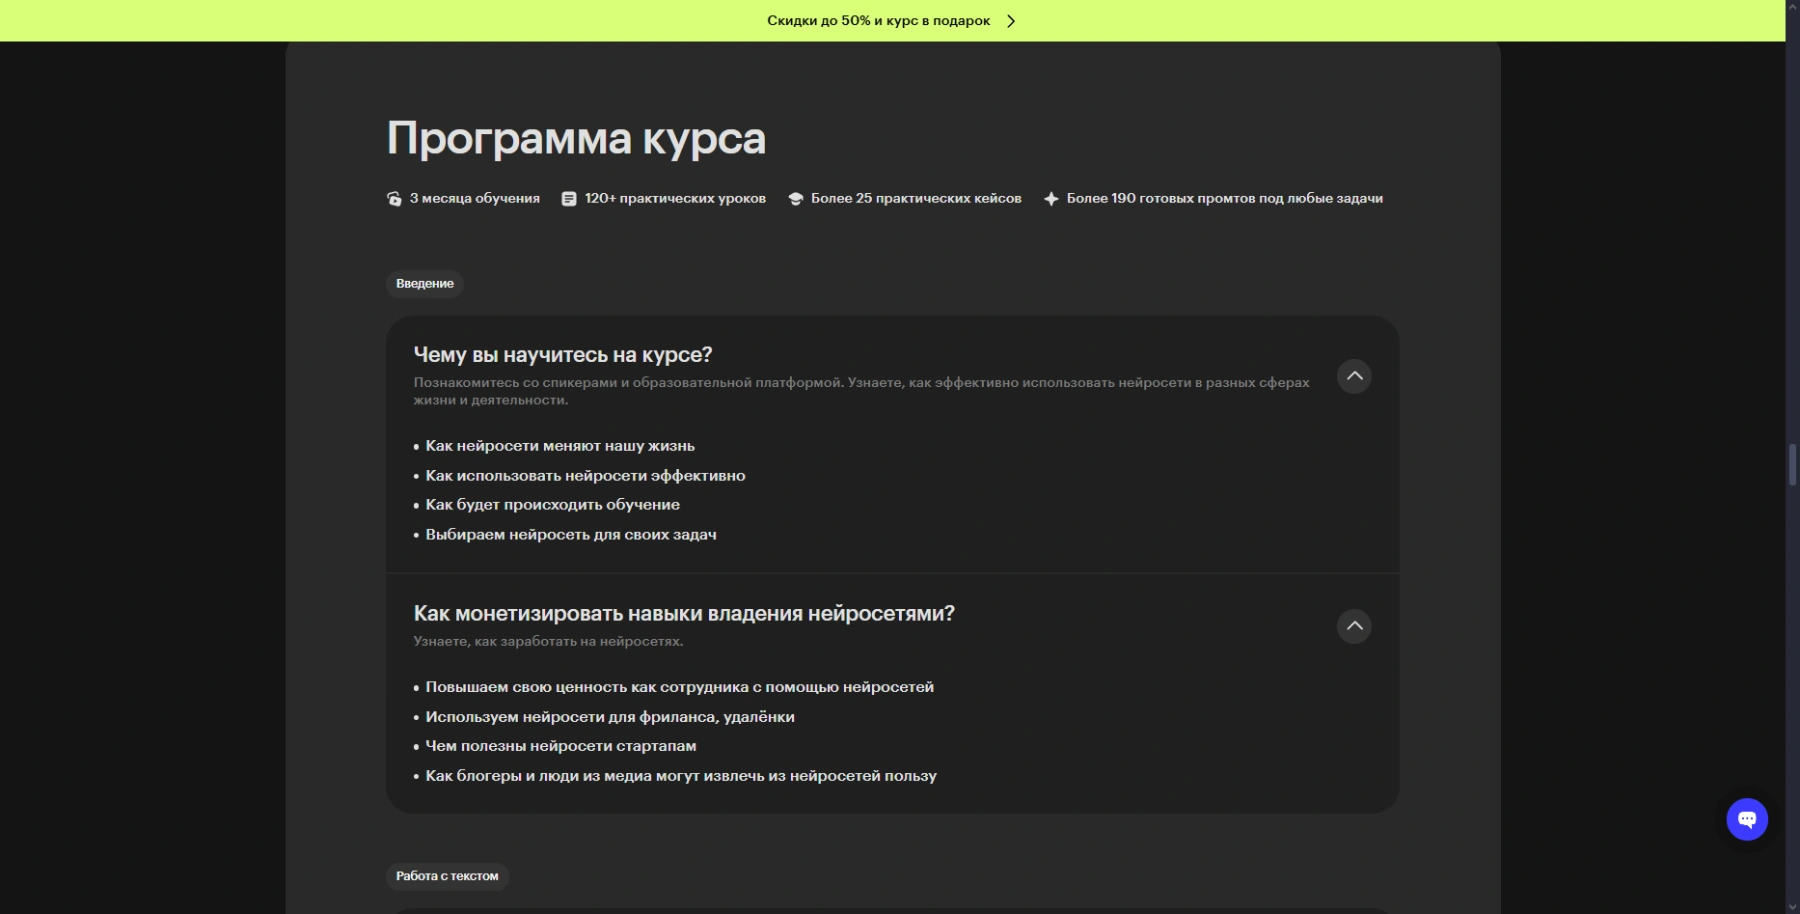Viewport: 1800px width, 914px height.
Task: Click the calendar icon next to 3 месяца обучения
Action: pyautogui.click(x=394, y=198)
